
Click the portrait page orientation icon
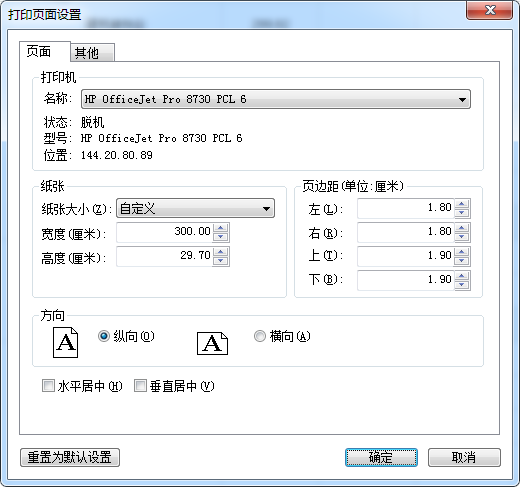(65, 342)
